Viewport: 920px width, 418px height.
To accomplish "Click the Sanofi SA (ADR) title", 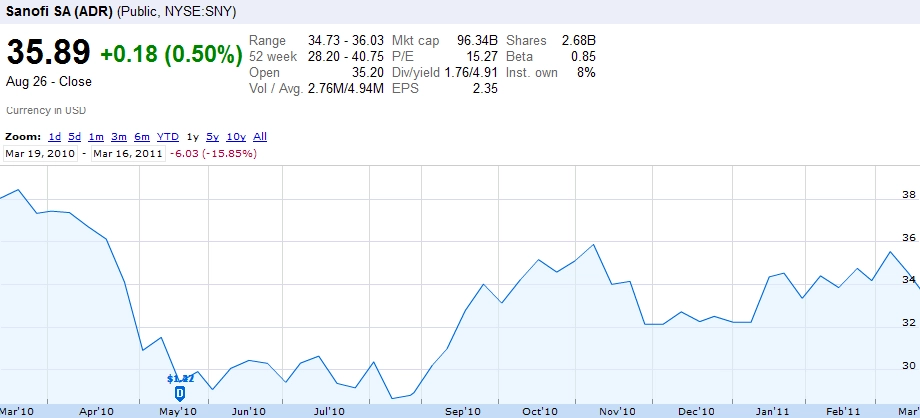I will coord(59,12).
